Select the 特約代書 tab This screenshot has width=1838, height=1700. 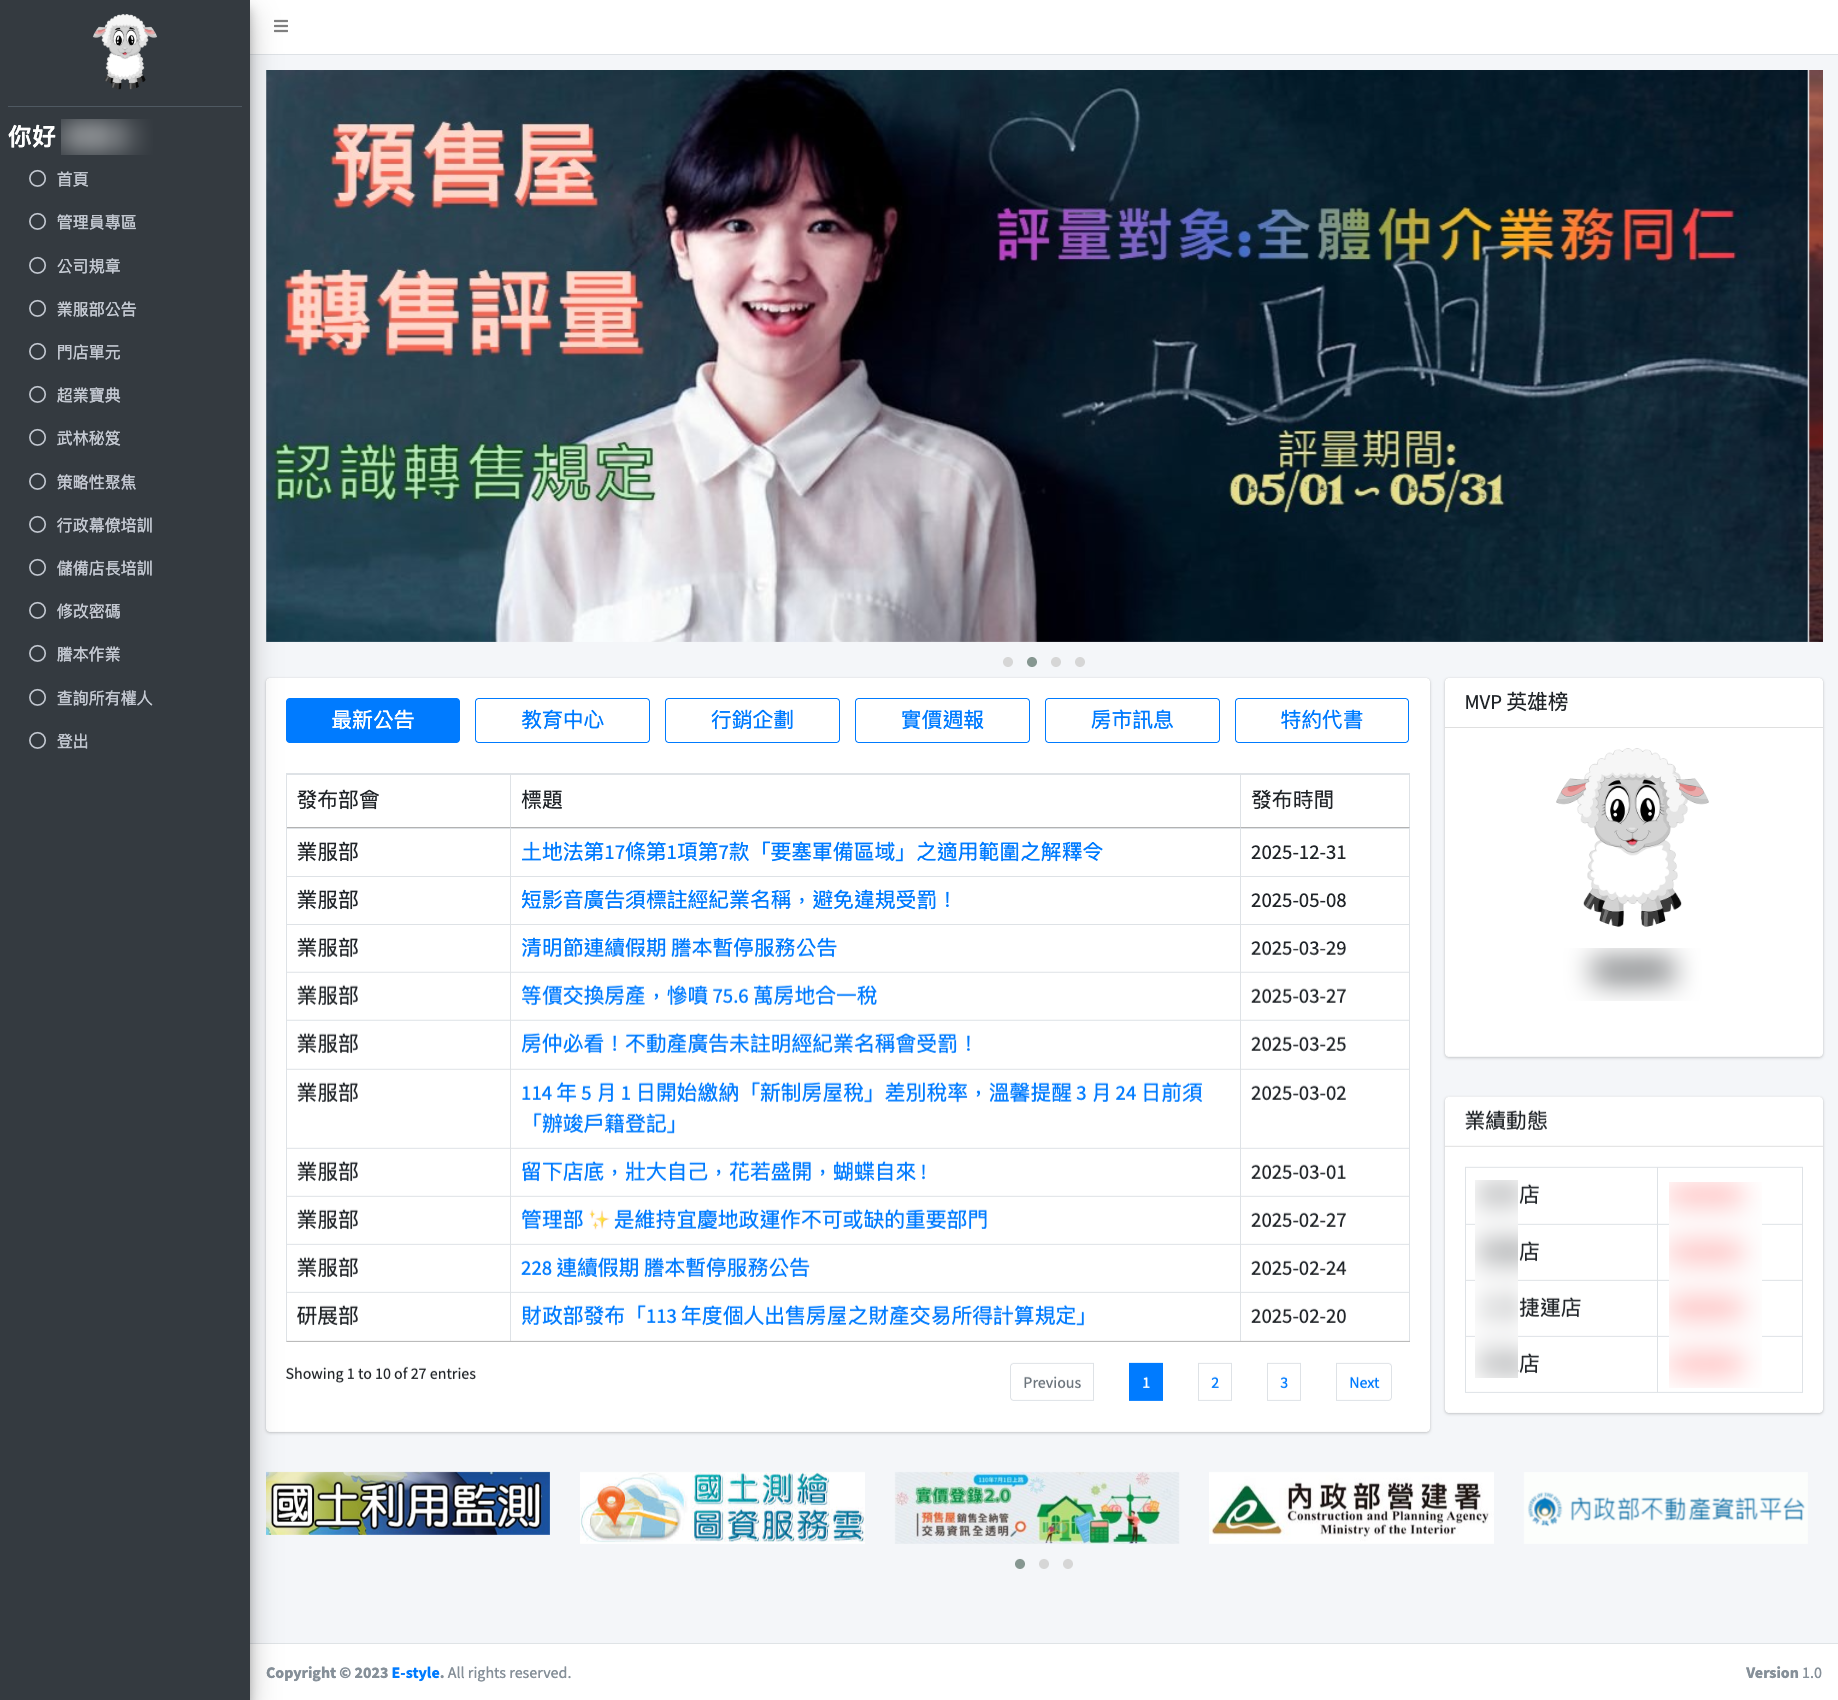(1321, 720)
